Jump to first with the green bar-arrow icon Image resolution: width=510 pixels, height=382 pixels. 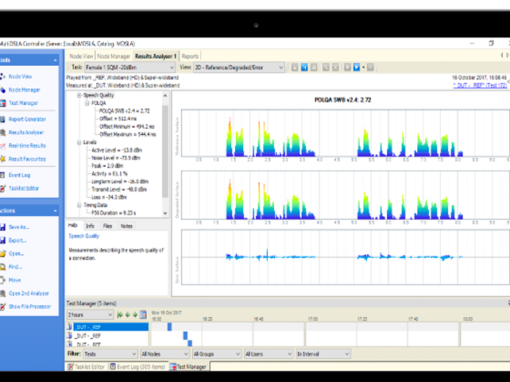pyautogui.click(x=120, y=315)
